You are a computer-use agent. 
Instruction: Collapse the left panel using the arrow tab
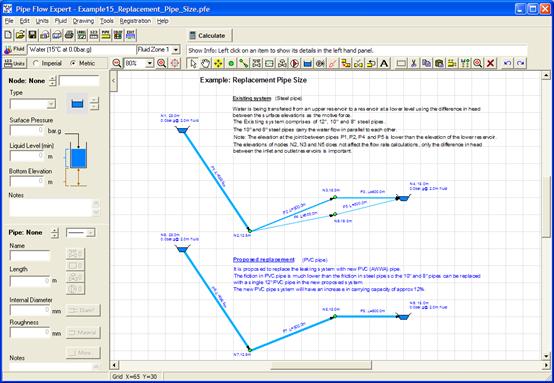coord(113,81)
